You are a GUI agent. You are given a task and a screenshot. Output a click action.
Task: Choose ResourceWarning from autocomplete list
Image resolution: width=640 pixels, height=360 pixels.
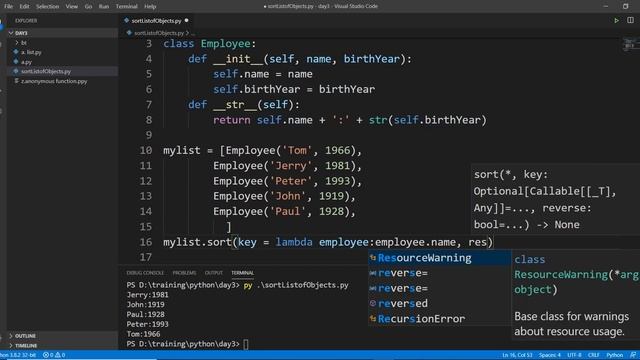tap(440, 258)
